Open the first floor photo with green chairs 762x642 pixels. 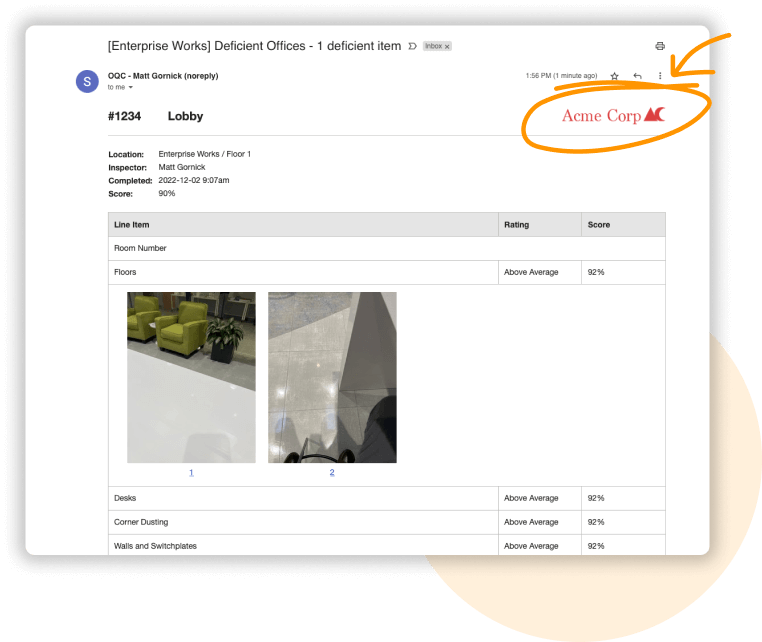(191, 377)
